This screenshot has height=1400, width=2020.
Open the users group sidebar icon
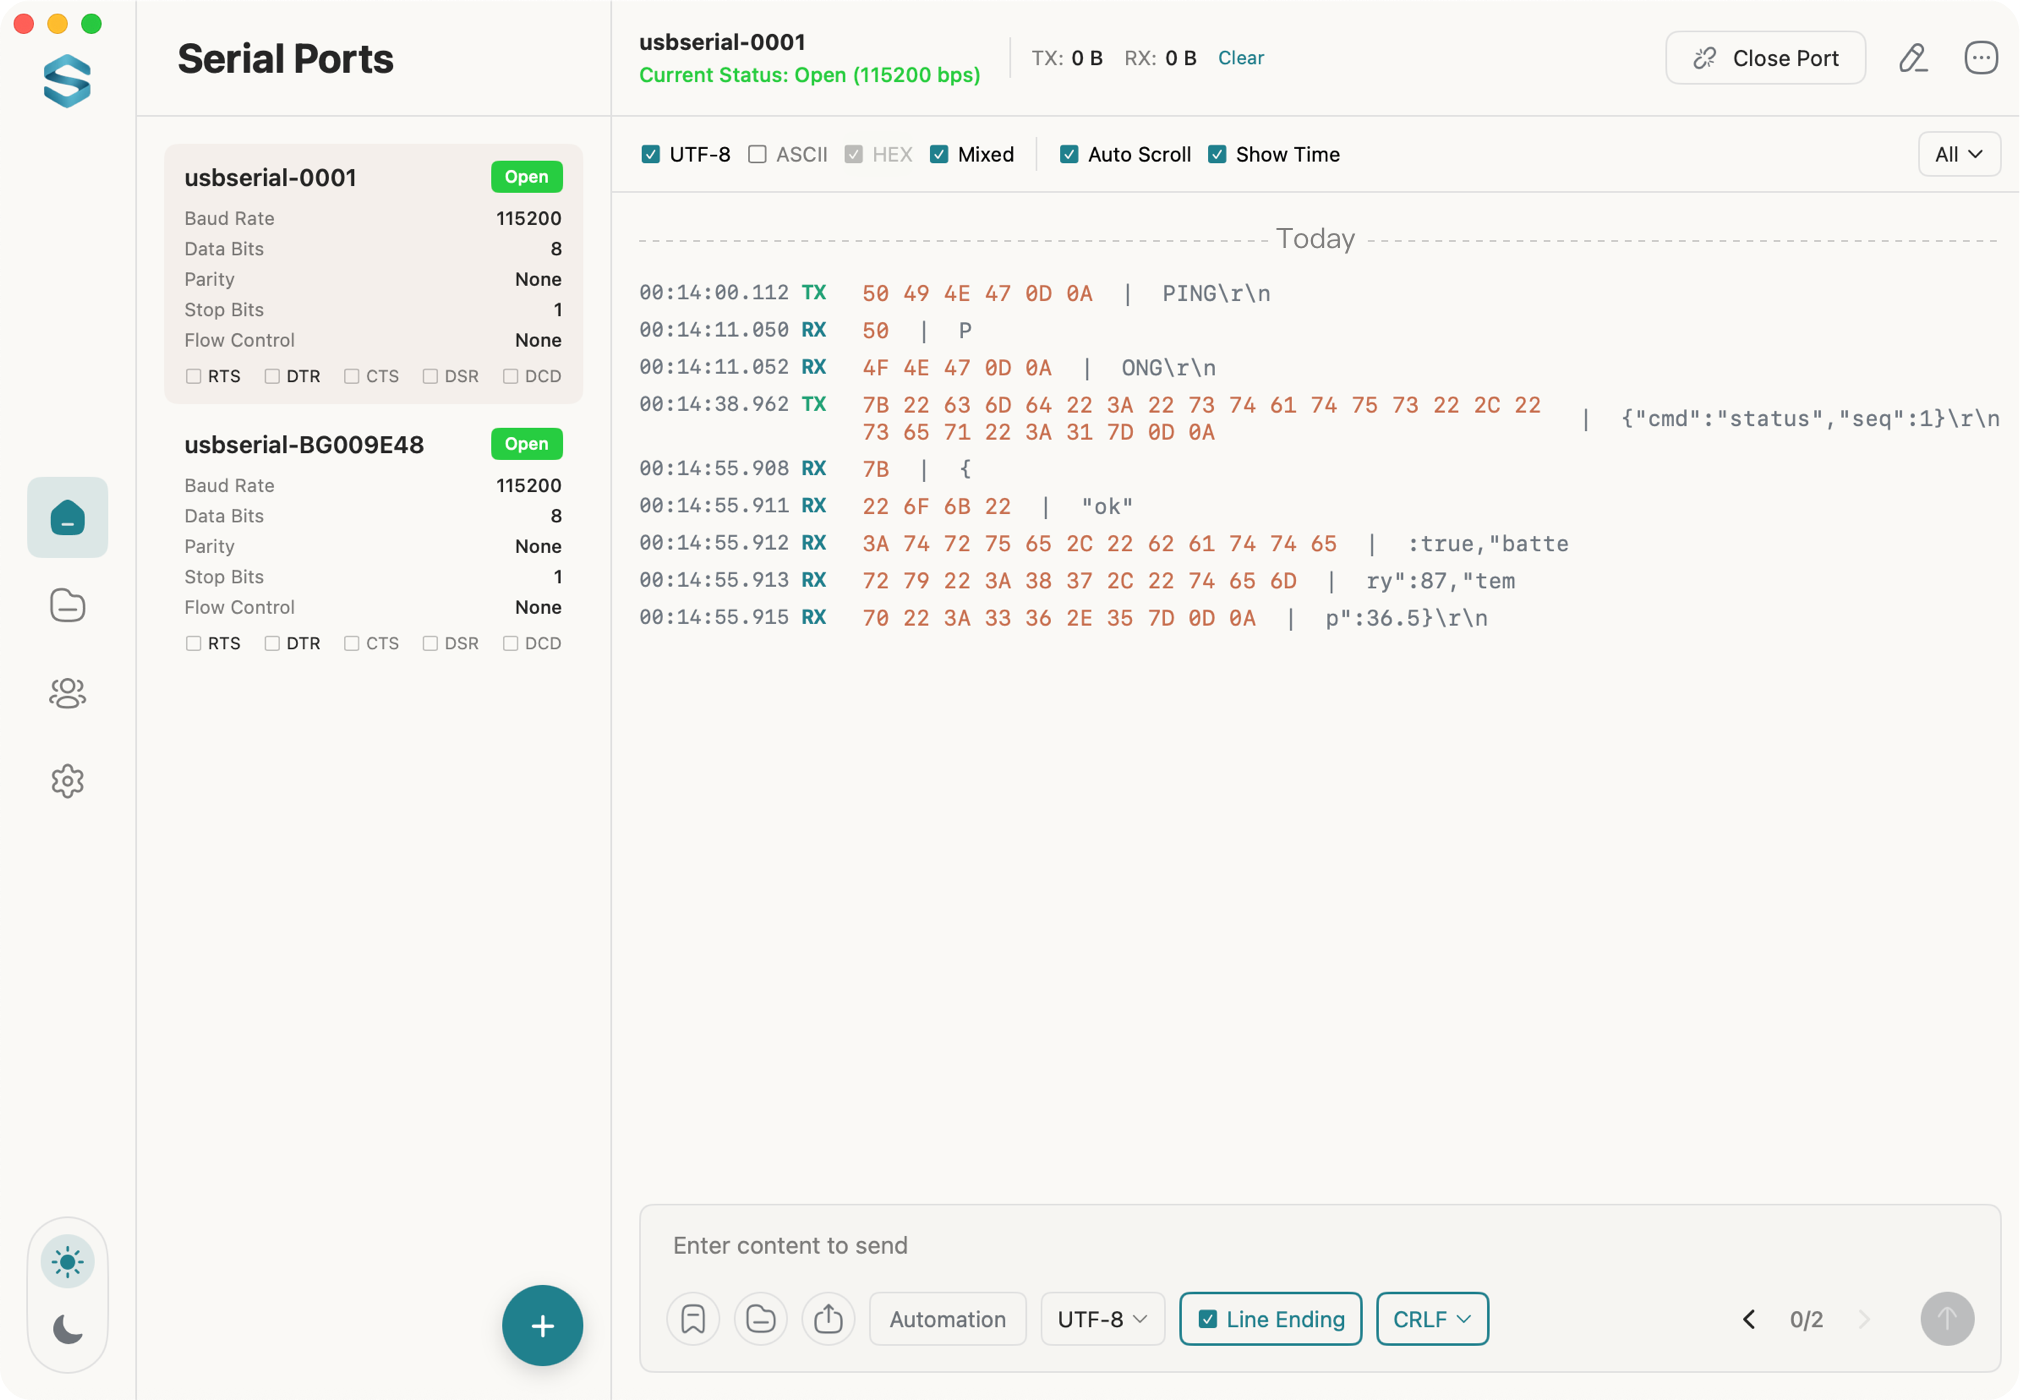(67, 693)
